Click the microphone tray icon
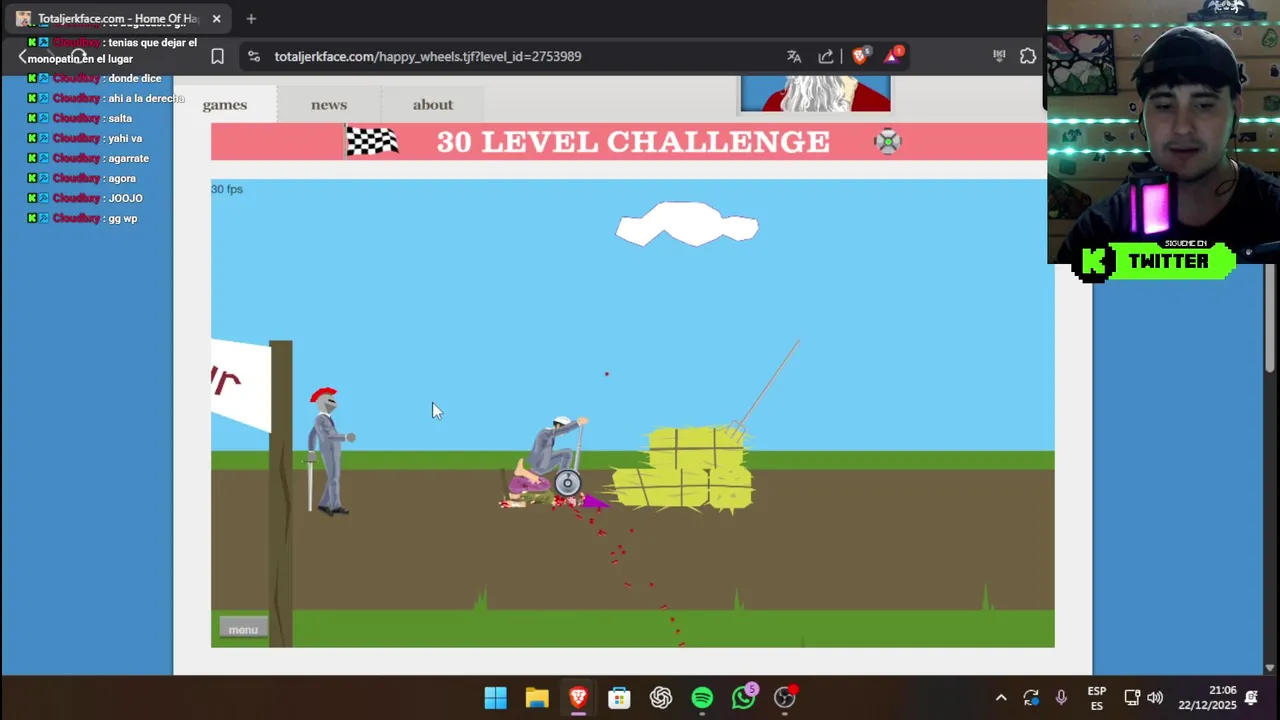This screenshot has height=720, width=1280. pyautogui.click(x=1061, y=698)
